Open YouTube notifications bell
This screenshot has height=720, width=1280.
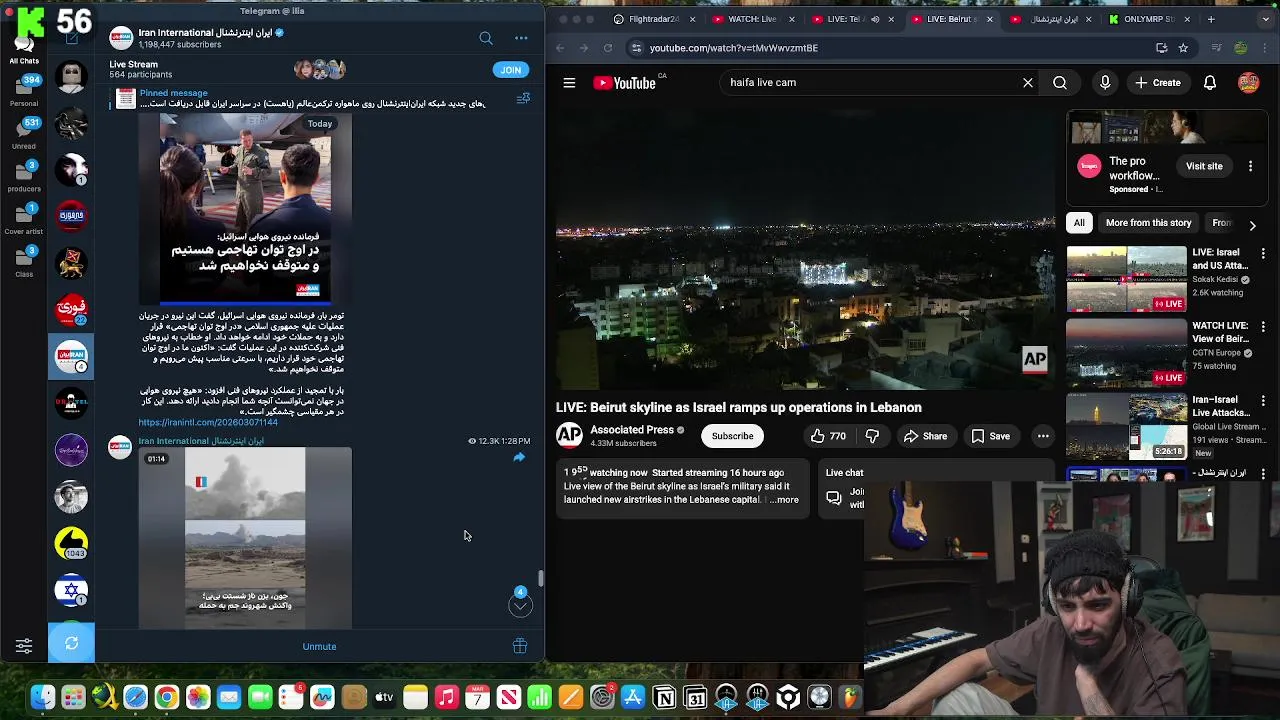coord(1210,83)
